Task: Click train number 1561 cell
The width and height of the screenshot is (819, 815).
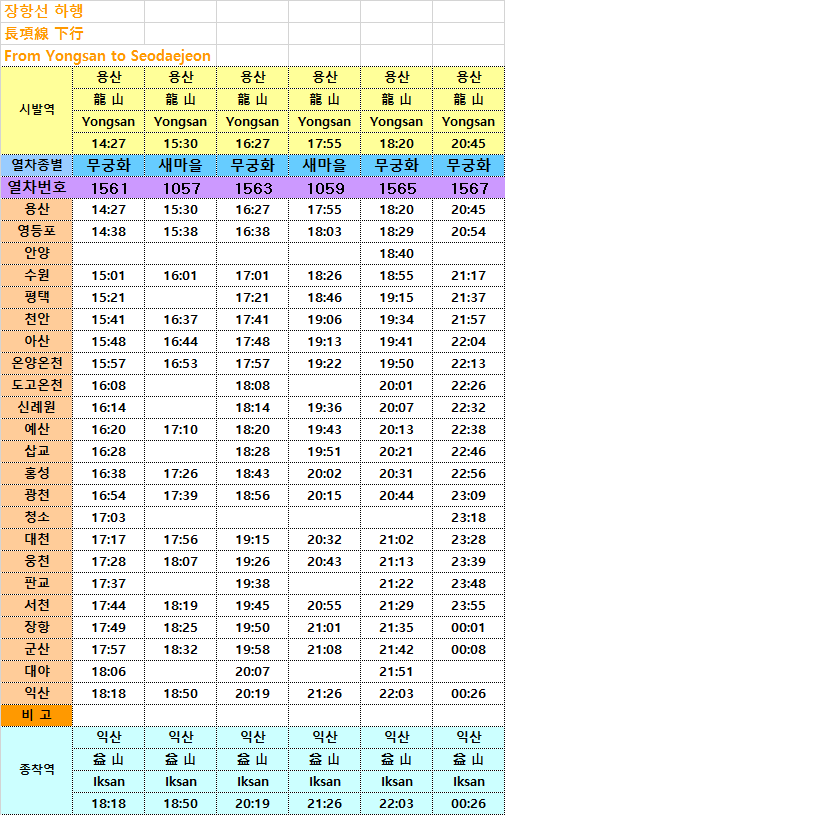Action: point(109,188)
